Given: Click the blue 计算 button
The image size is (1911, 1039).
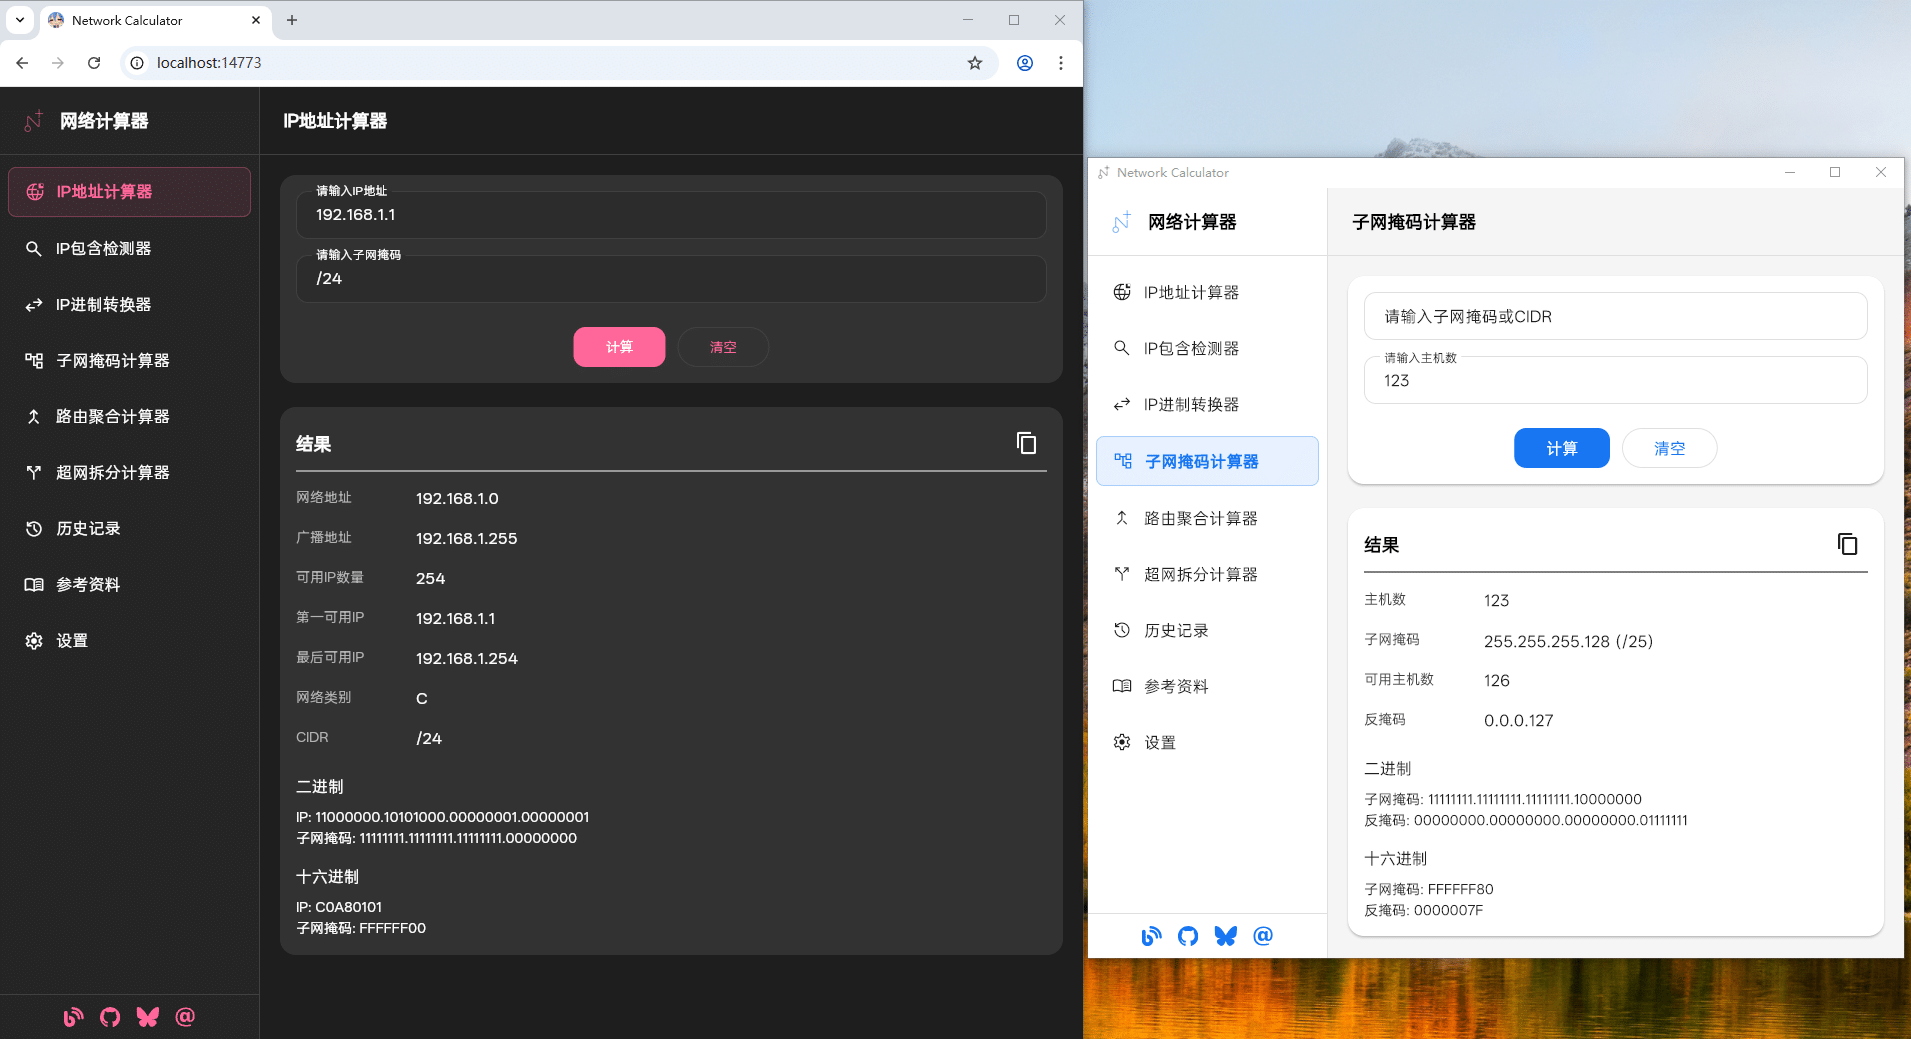Looking at the screenshot, I should pyautogui.click(x=1562, y=448).
